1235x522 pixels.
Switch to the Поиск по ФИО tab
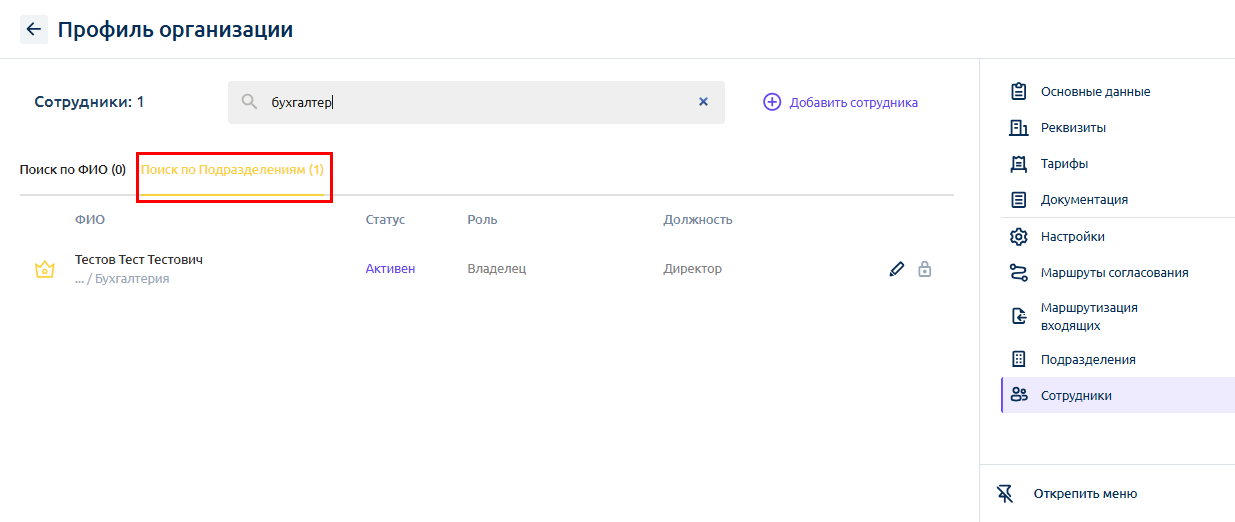pos(73,170)
